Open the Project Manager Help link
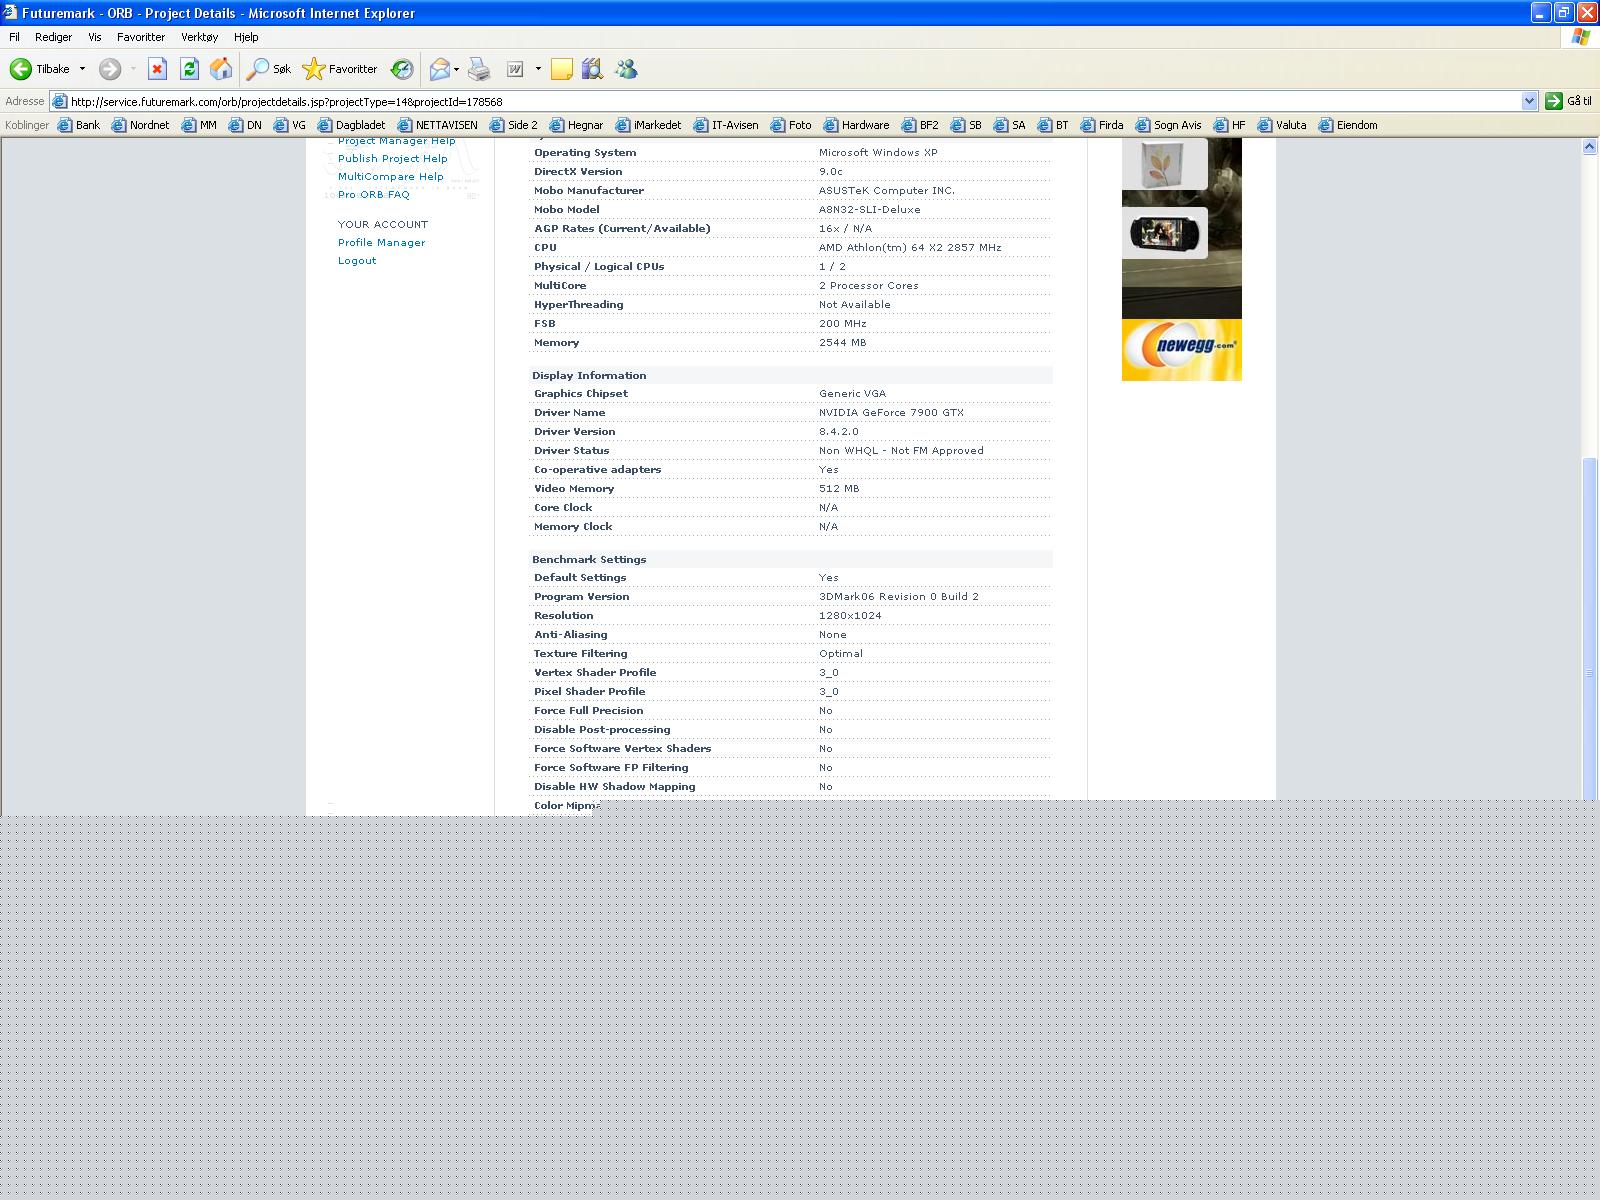Viewport: 1600px width, 1200px height. pyautogui.click(x=396, y=142)
